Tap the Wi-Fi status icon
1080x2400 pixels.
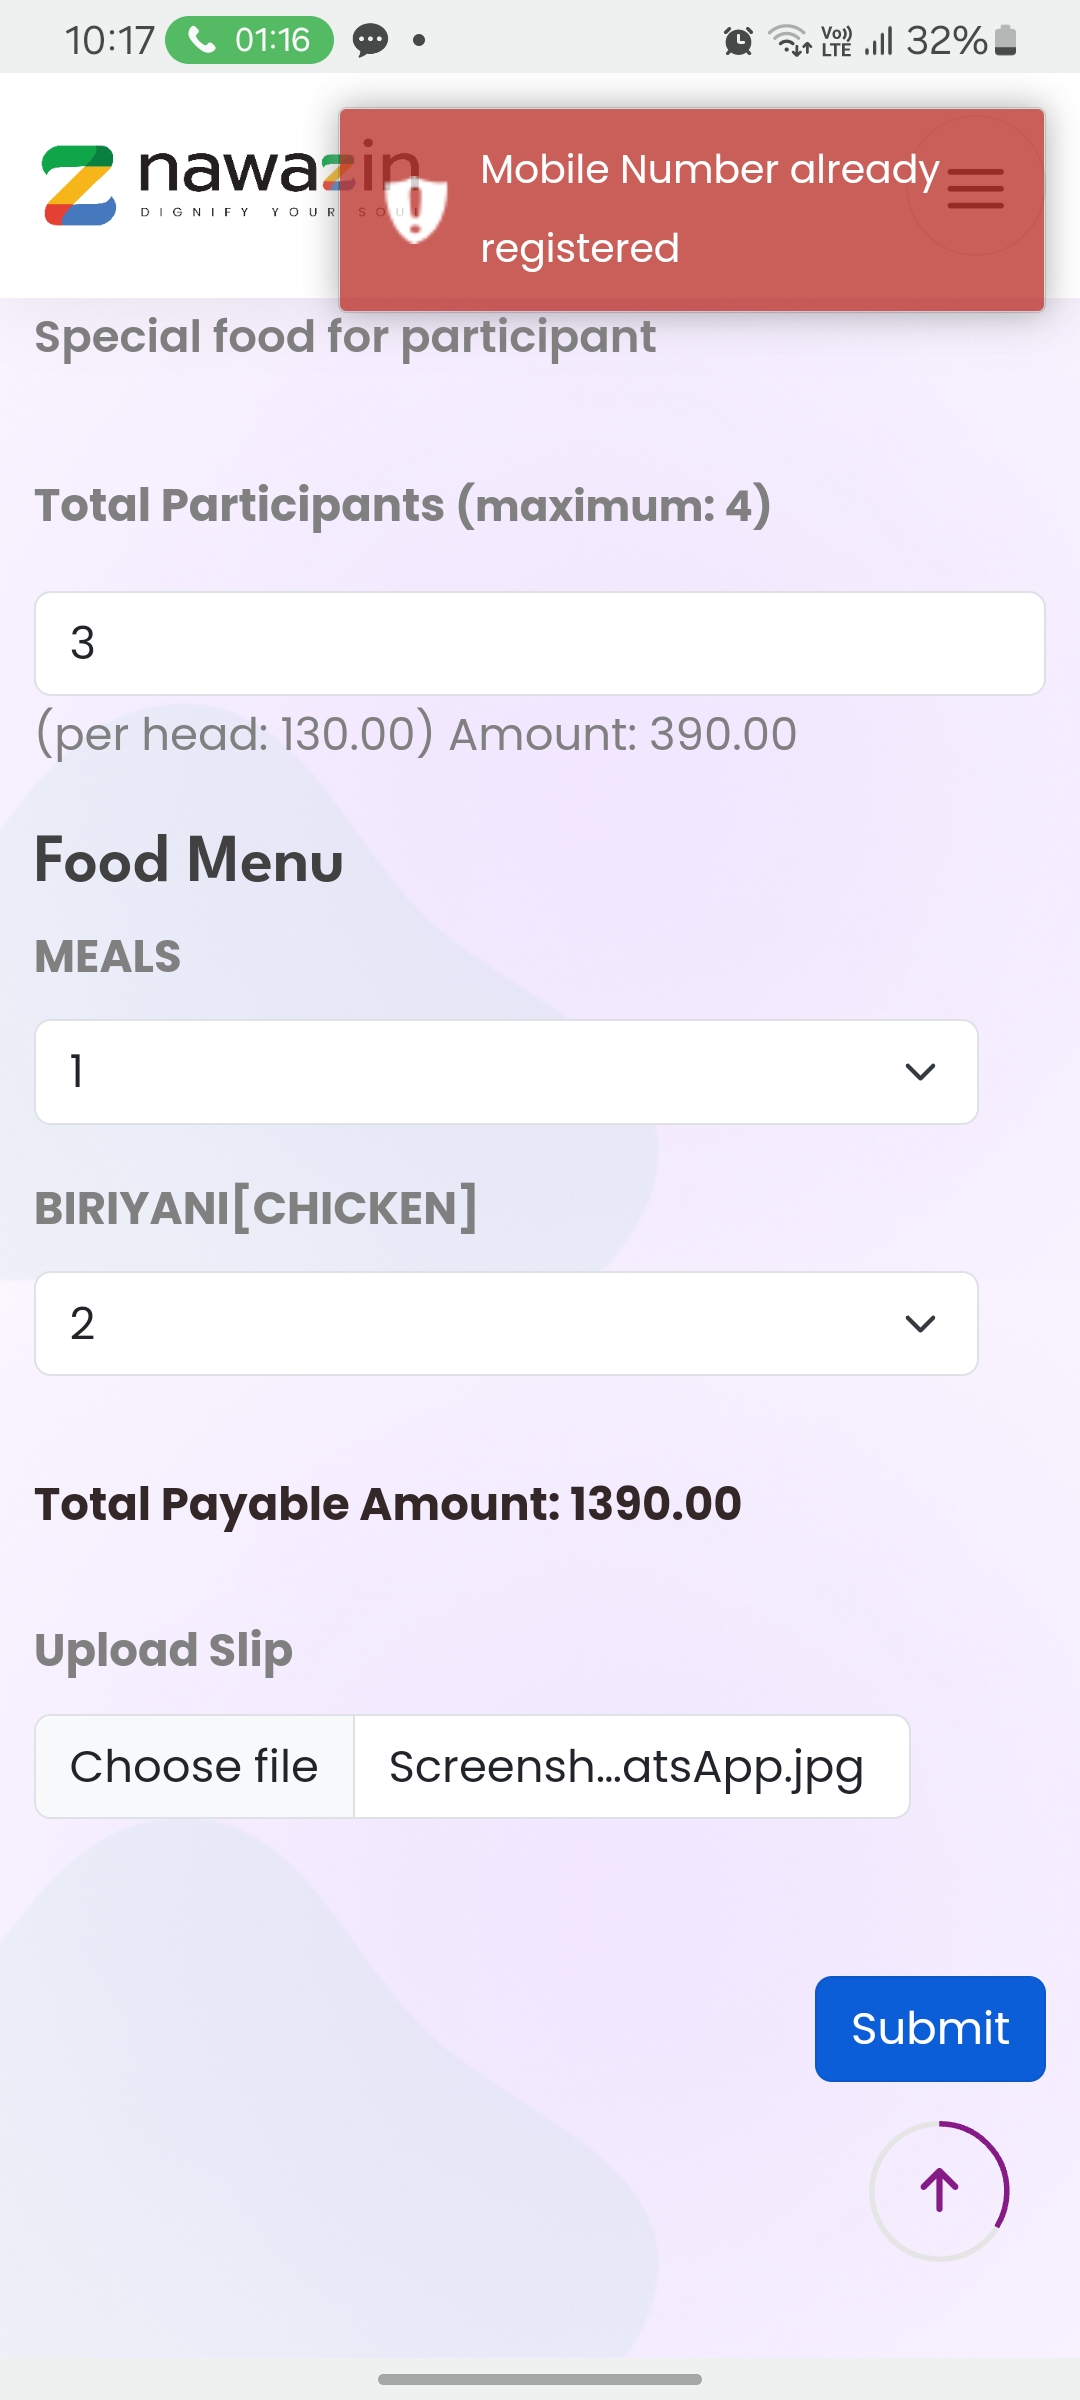789,41
